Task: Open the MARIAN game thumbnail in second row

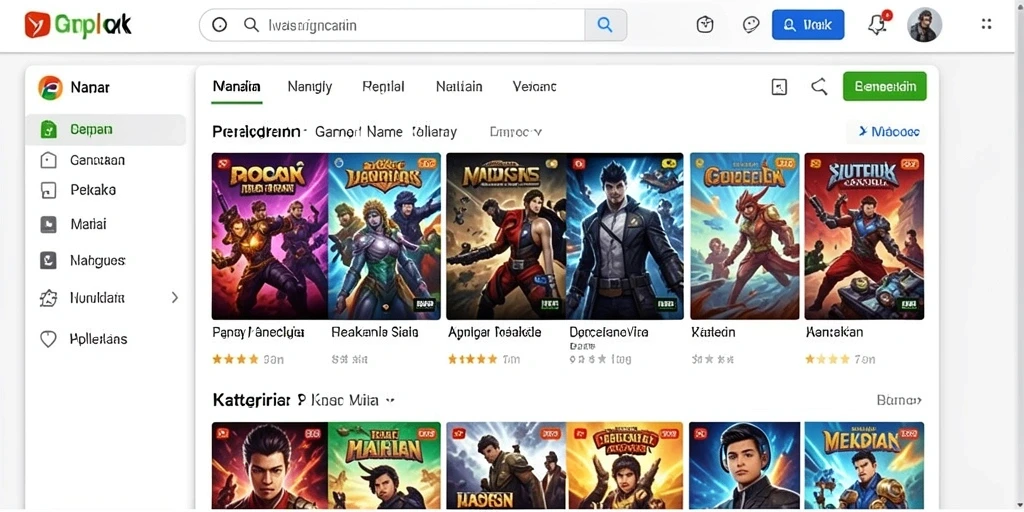Action: point(384,466)
